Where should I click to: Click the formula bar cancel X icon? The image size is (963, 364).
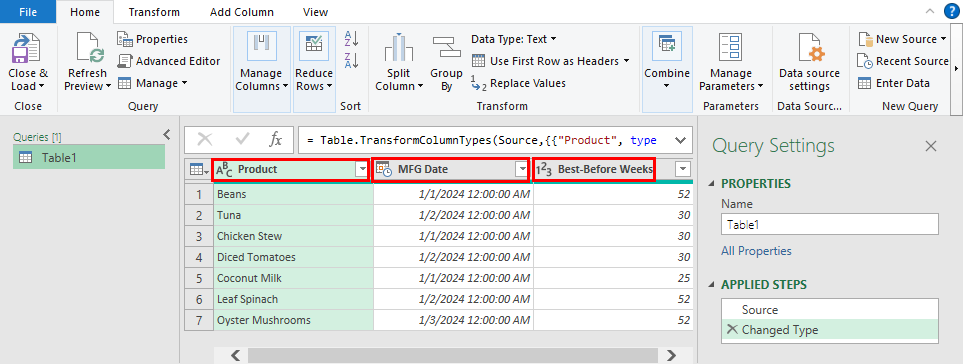205,140
